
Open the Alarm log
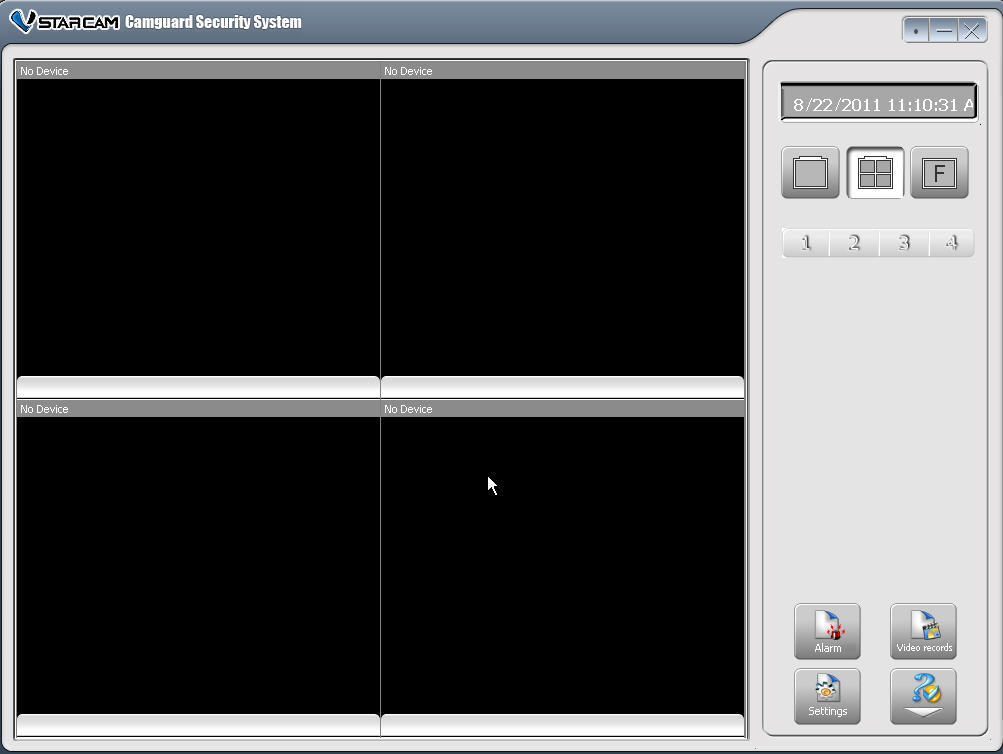click(826, 630)
